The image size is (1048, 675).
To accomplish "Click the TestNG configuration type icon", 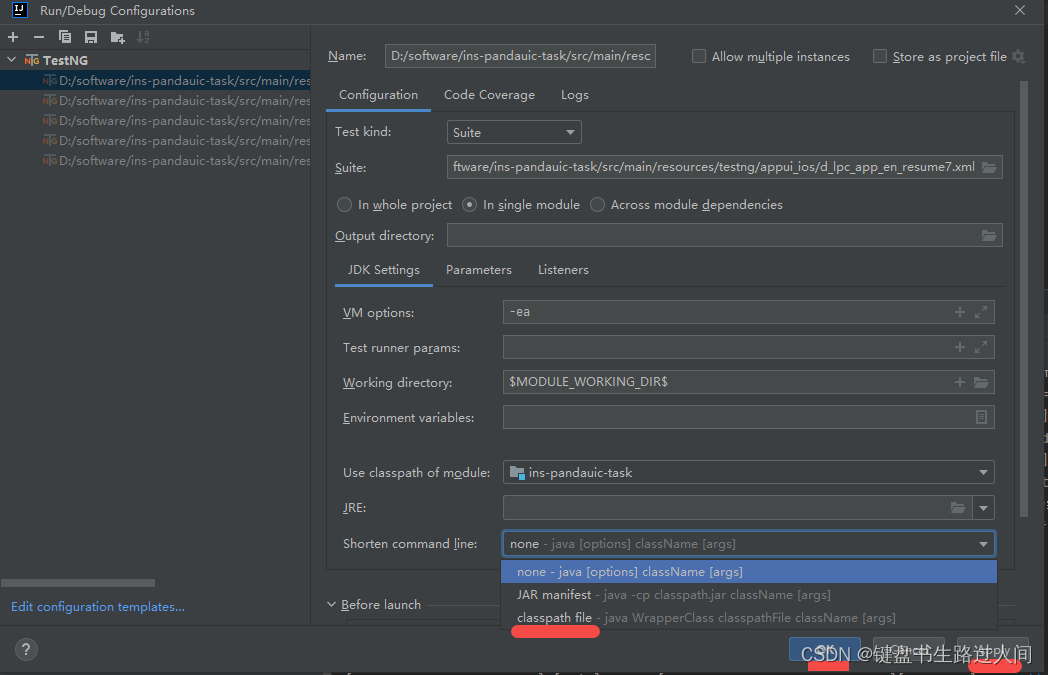I will coord(30,60).
